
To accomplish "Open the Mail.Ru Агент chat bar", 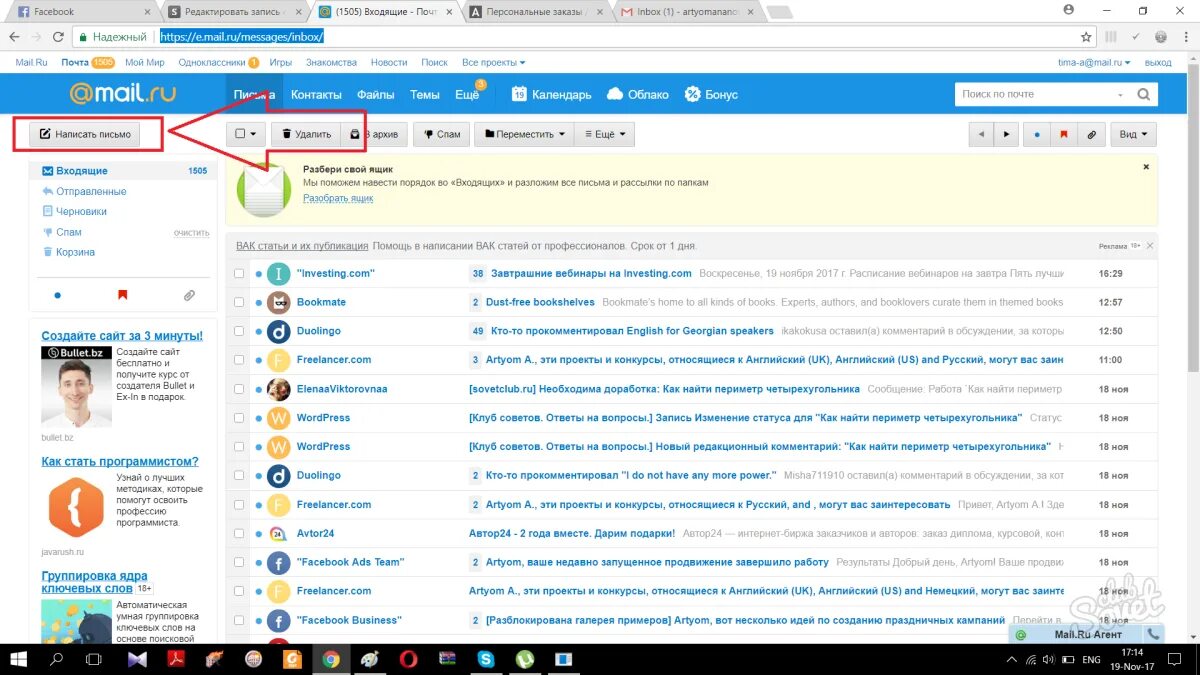I will tap(1085, 634).
